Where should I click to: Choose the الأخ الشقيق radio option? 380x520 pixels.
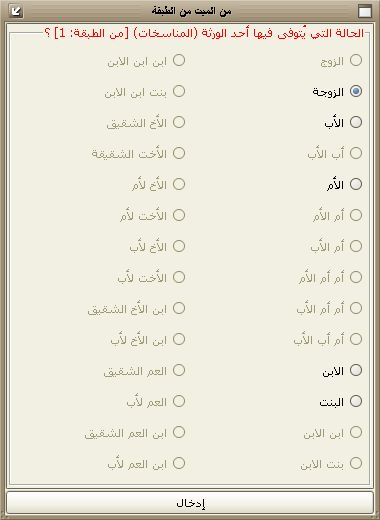(179, 122)
